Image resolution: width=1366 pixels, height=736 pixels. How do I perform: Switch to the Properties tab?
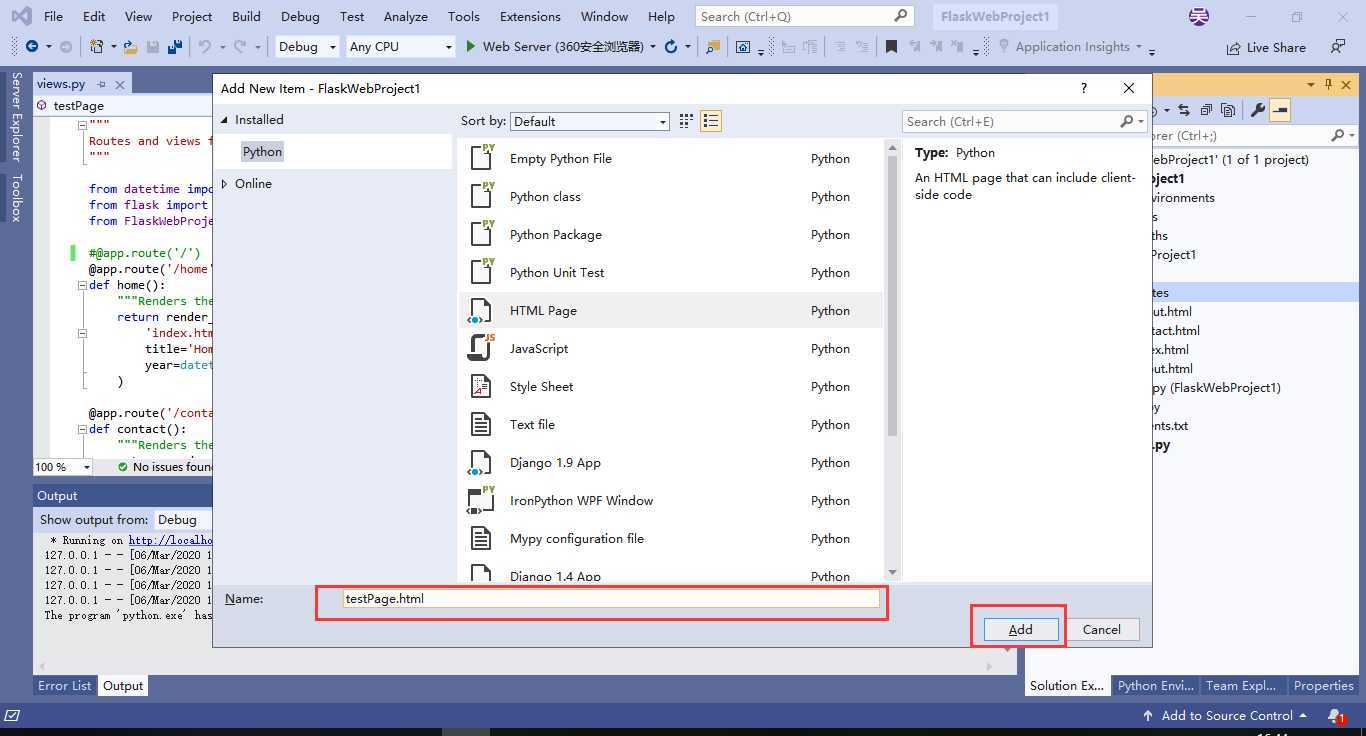[1323, 686]
